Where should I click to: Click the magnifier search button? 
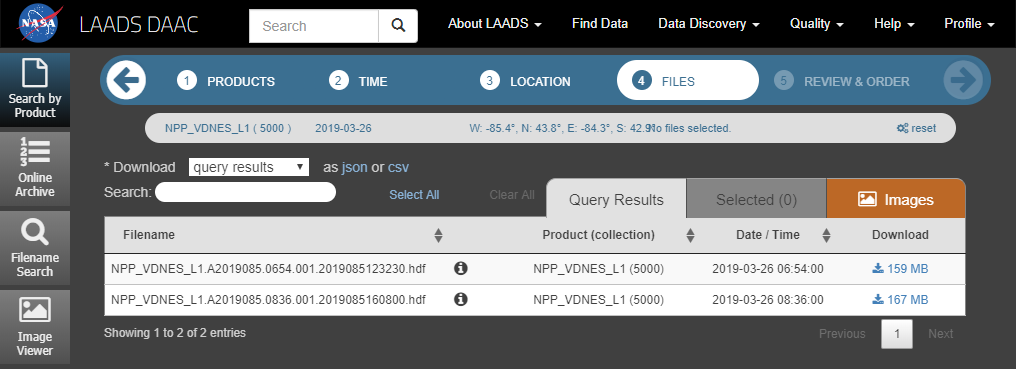[398, 26]
